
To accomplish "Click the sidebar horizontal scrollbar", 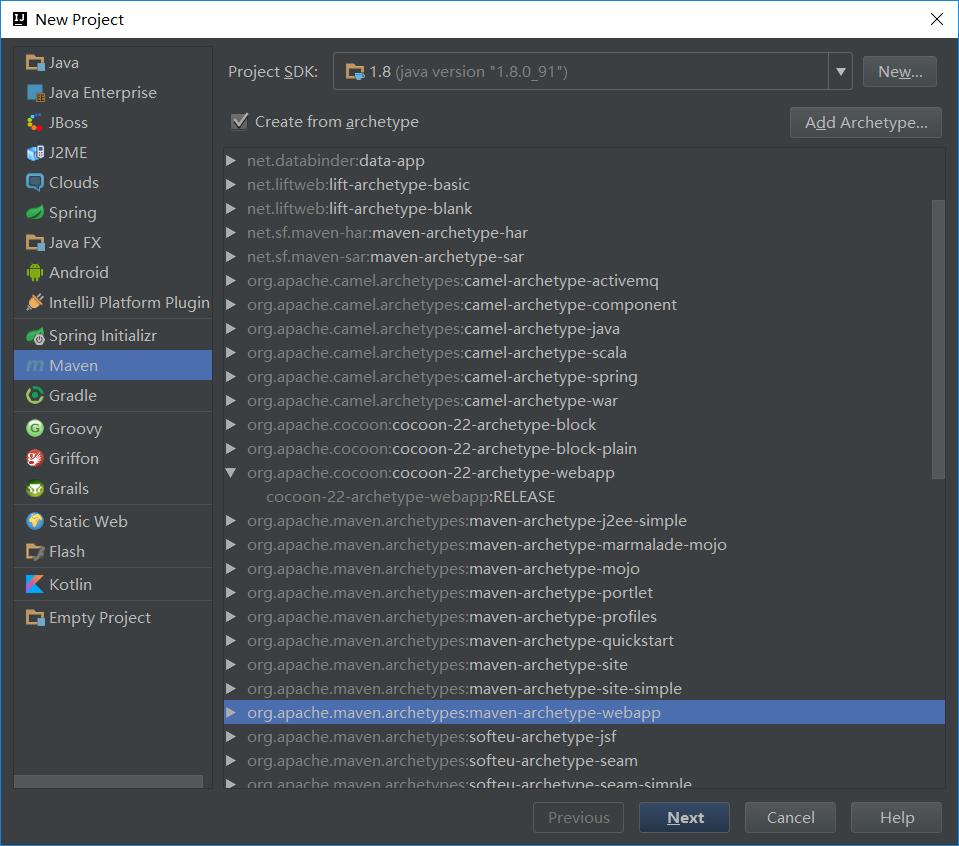I will click(x=108, y=781).
